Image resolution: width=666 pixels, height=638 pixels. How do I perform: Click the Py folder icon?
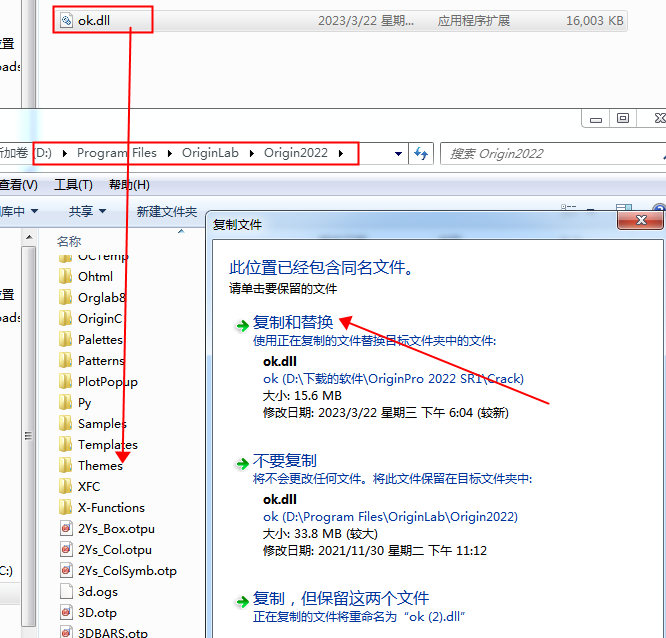click(65, 402)
